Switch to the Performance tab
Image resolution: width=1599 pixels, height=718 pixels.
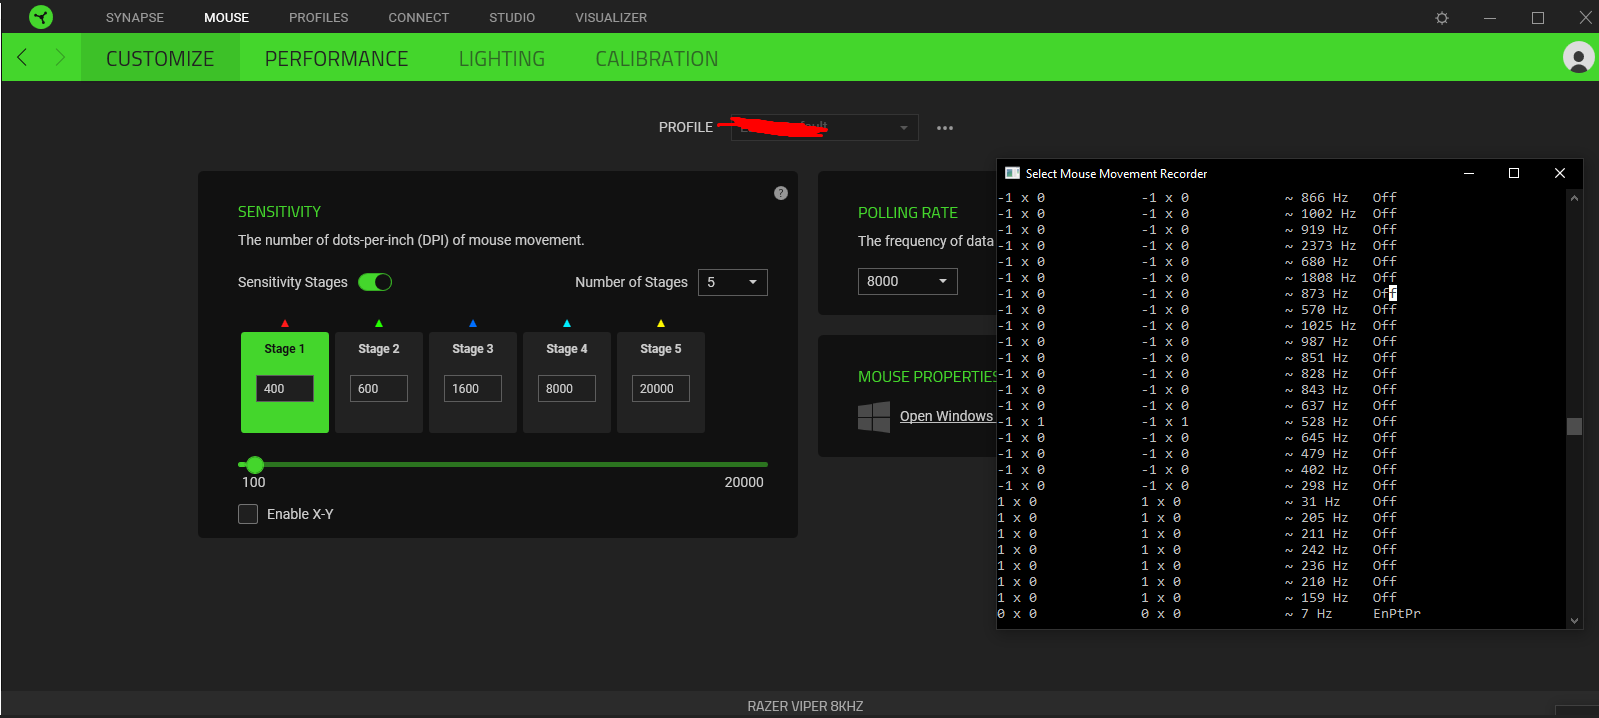click(x=336, y=59)
